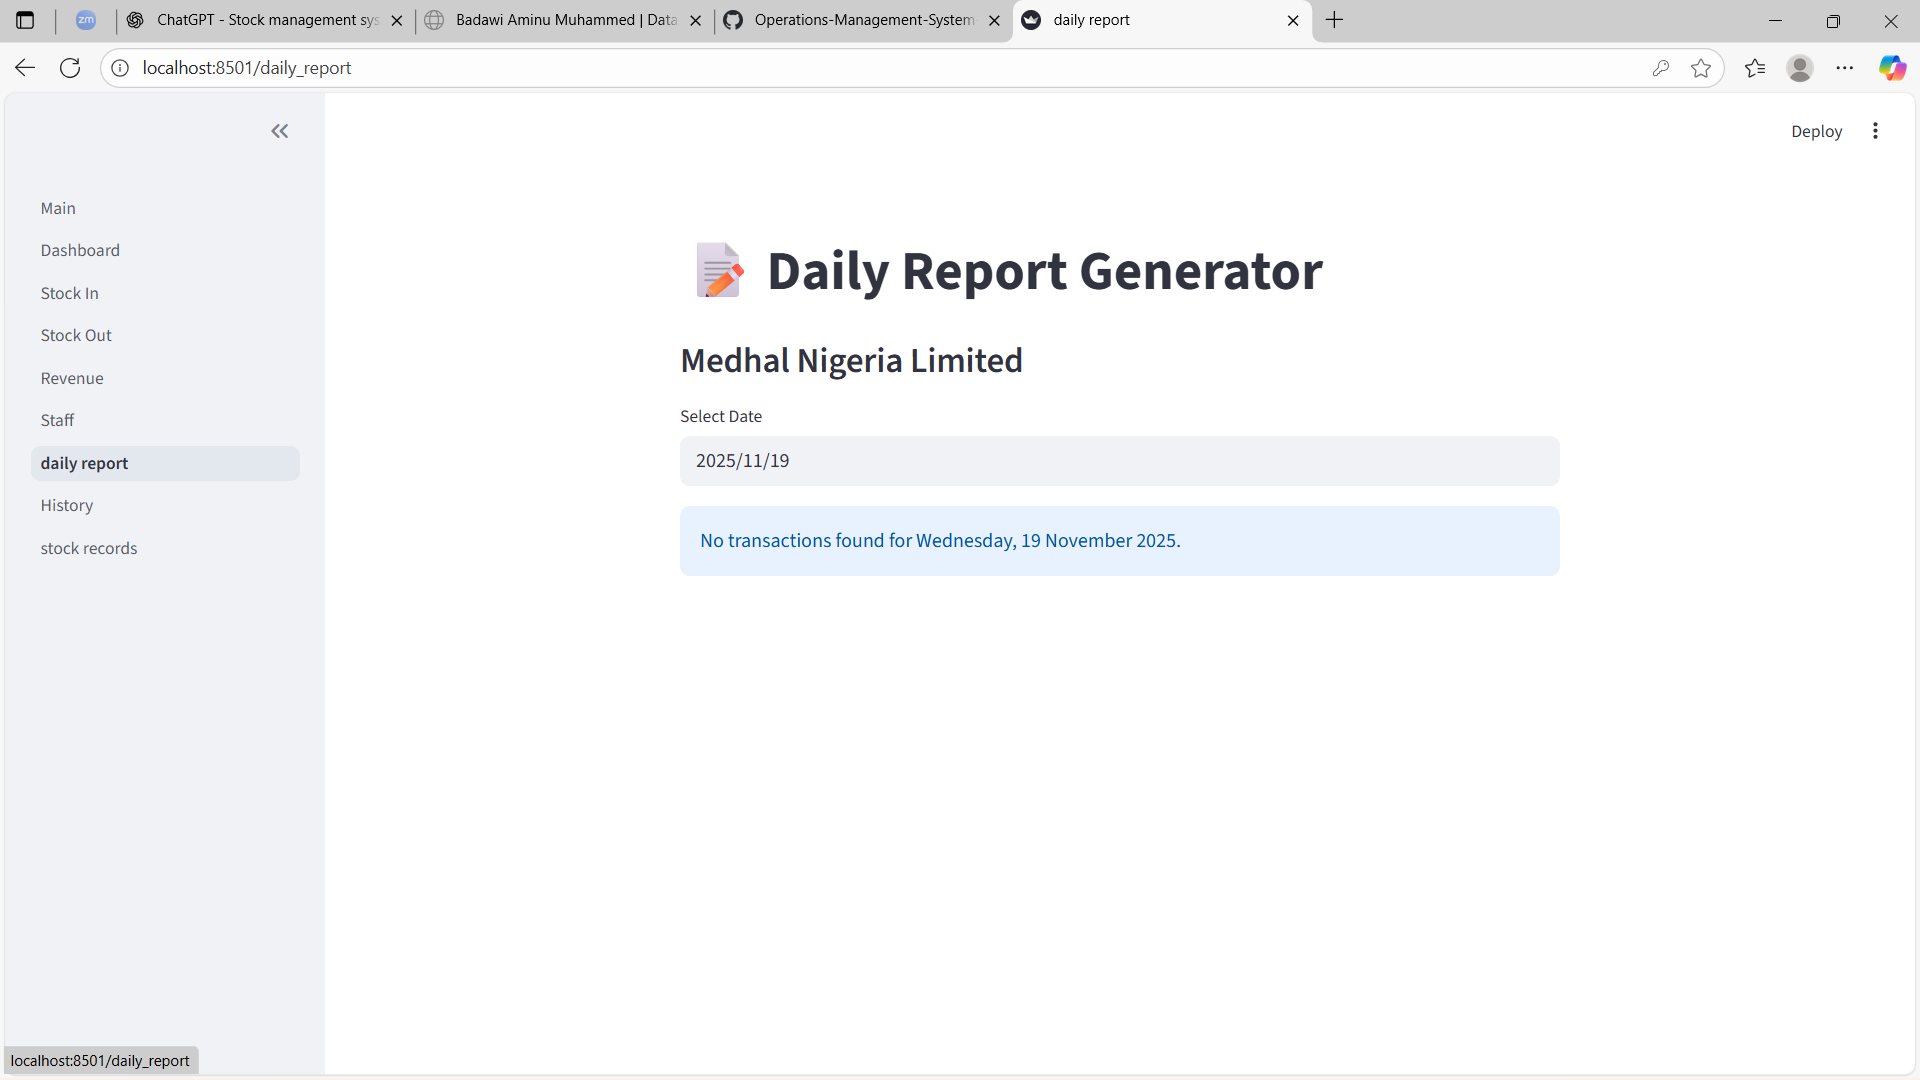Navigate to the Revenue section

pos(72,378)
